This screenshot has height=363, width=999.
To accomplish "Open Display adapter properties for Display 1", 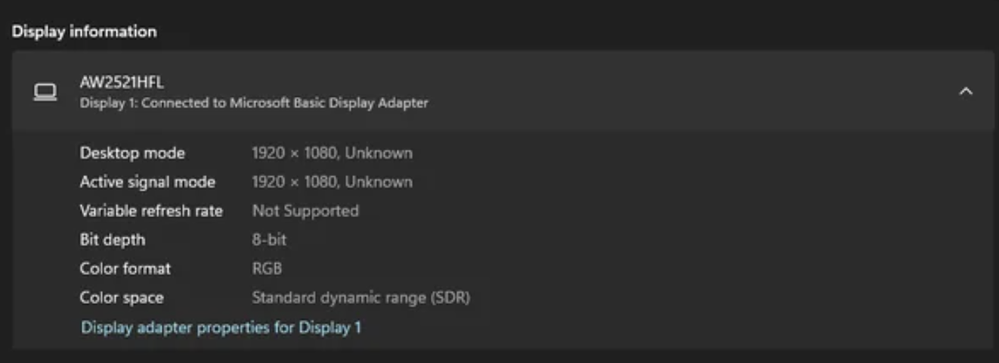I will click(221, 328).
